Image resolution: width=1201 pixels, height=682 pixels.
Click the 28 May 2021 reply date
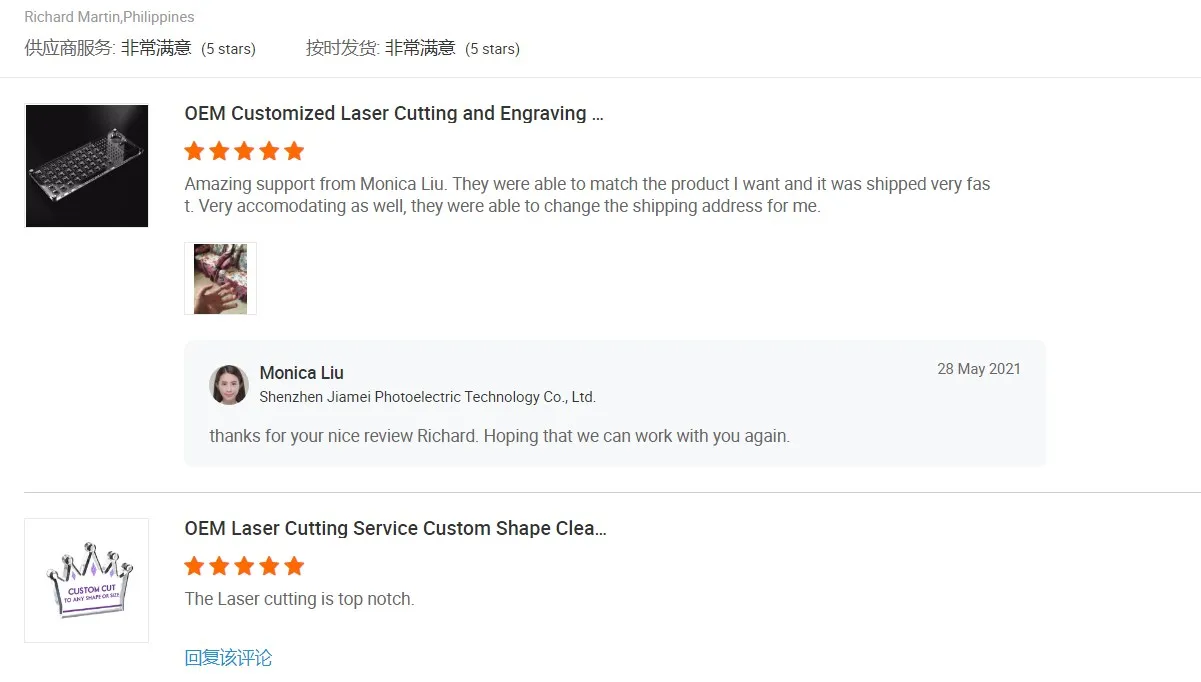coord(978,369)
